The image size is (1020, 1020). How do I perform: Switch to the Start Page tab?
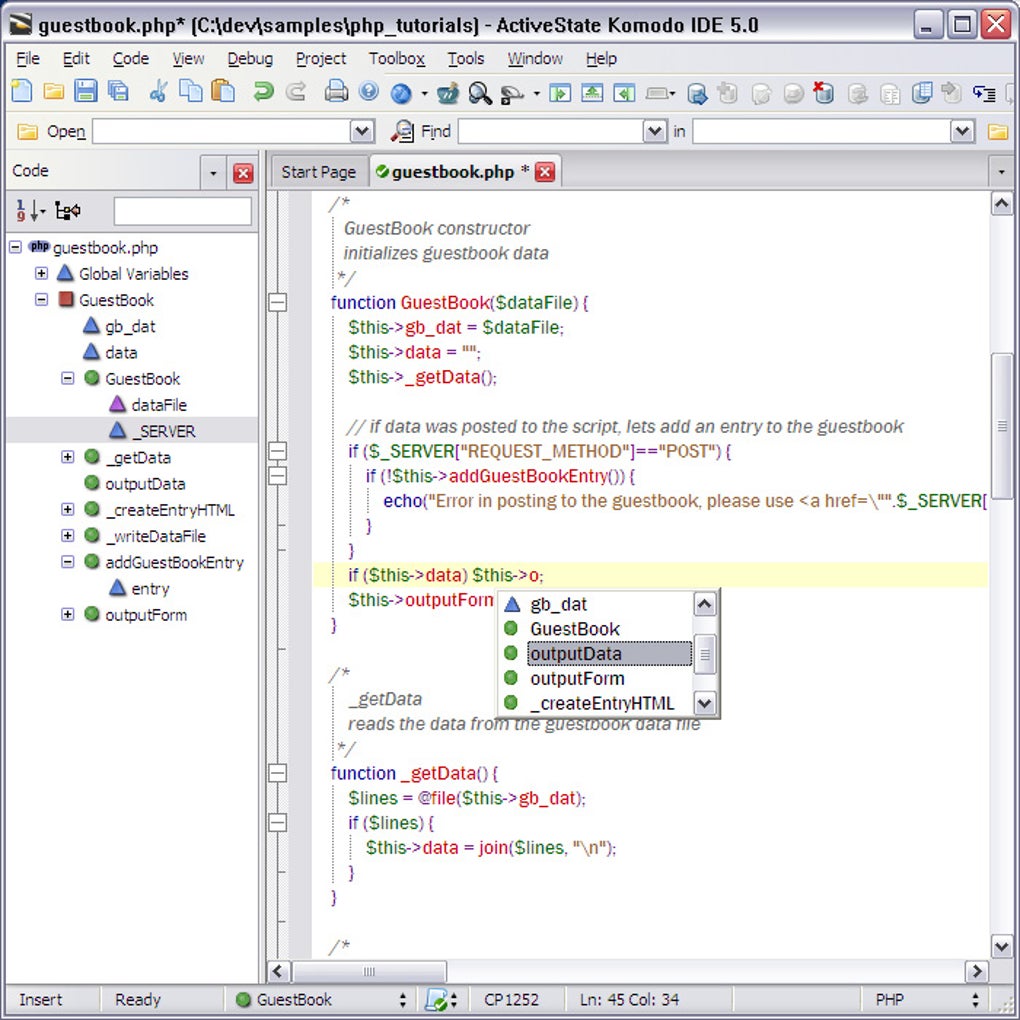(x=318, y=172)
